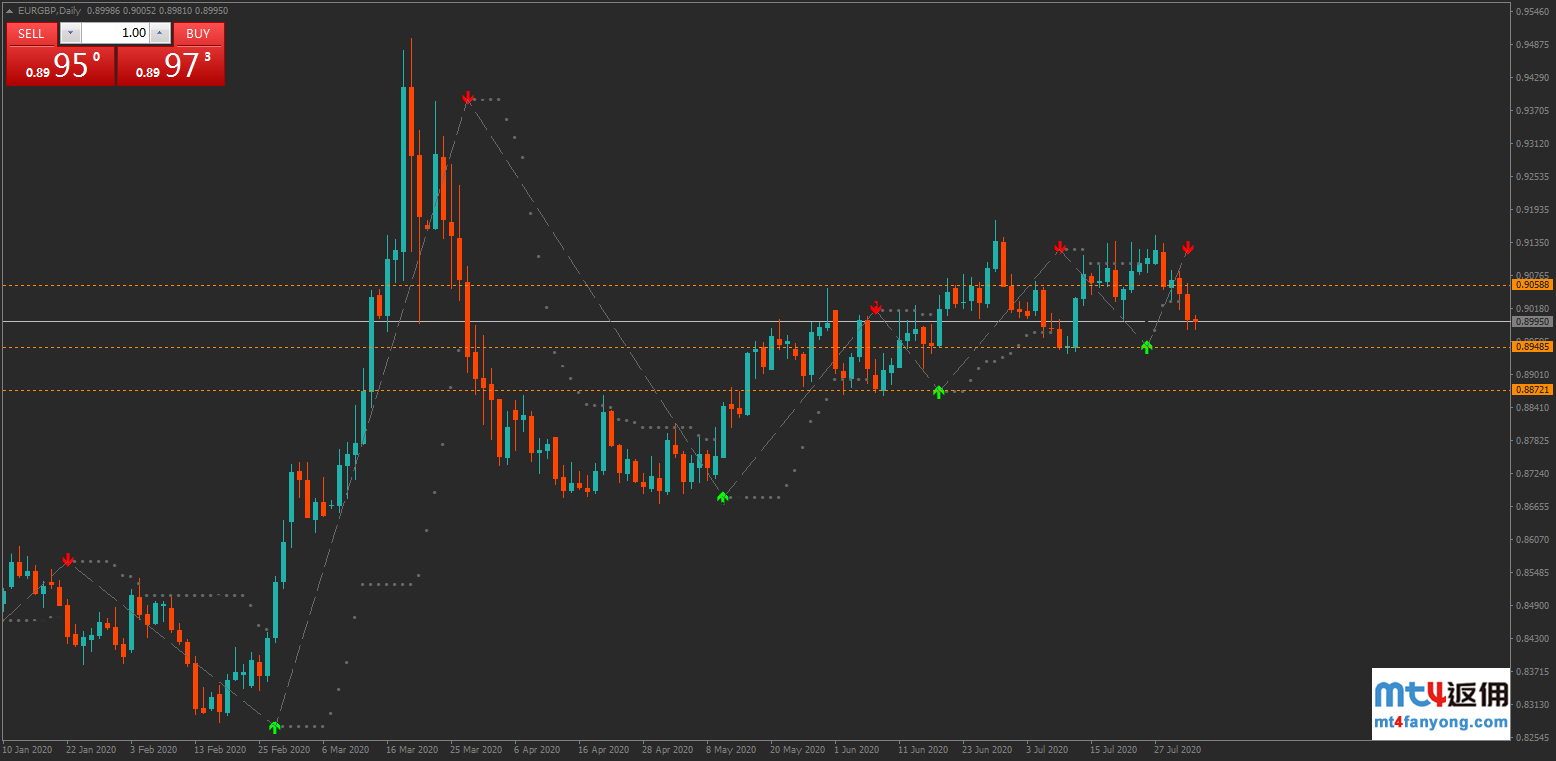The image size is (1556, 761).
Task: Increase lot volume with the up arrow
Action: click(x=160, y=33)
